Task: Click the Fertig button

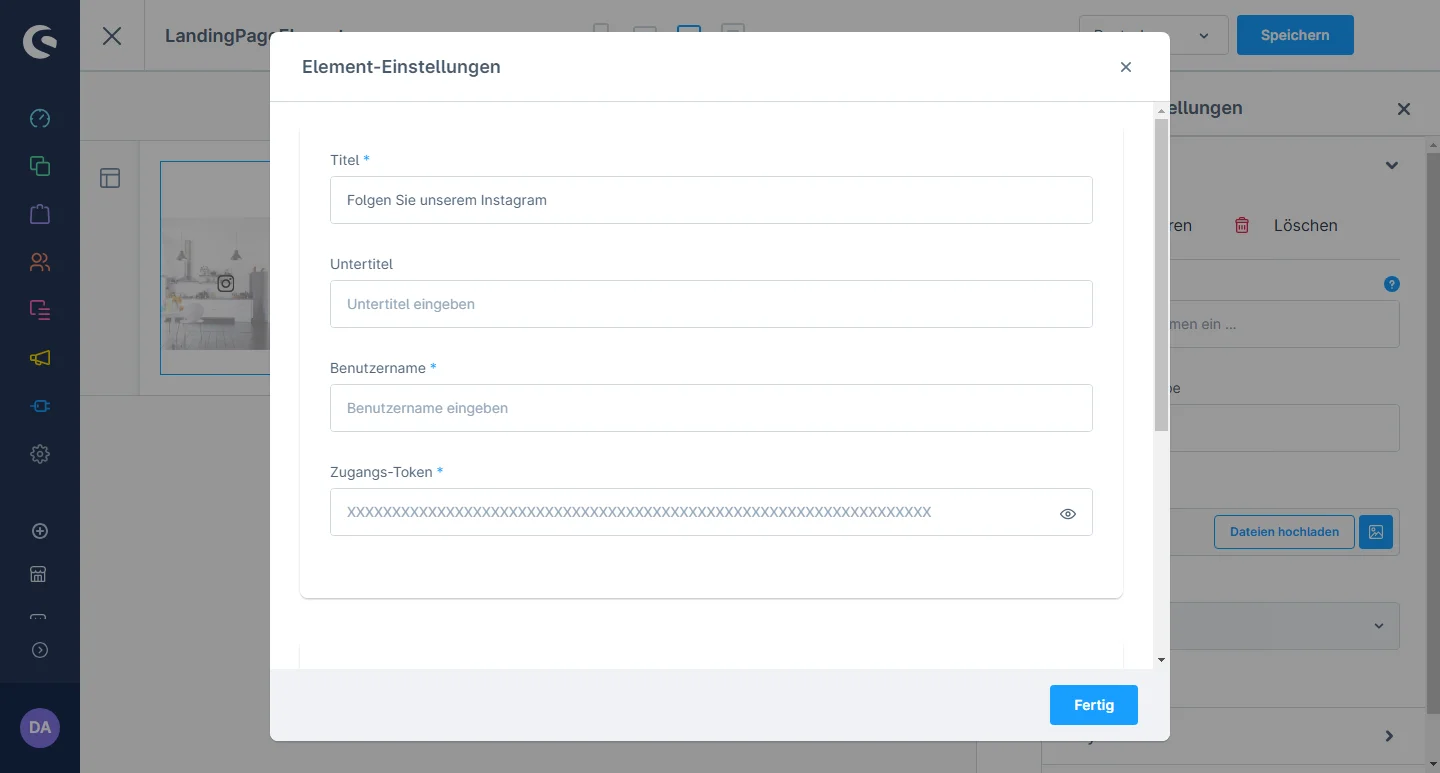Action: [x=1093, y=705]
